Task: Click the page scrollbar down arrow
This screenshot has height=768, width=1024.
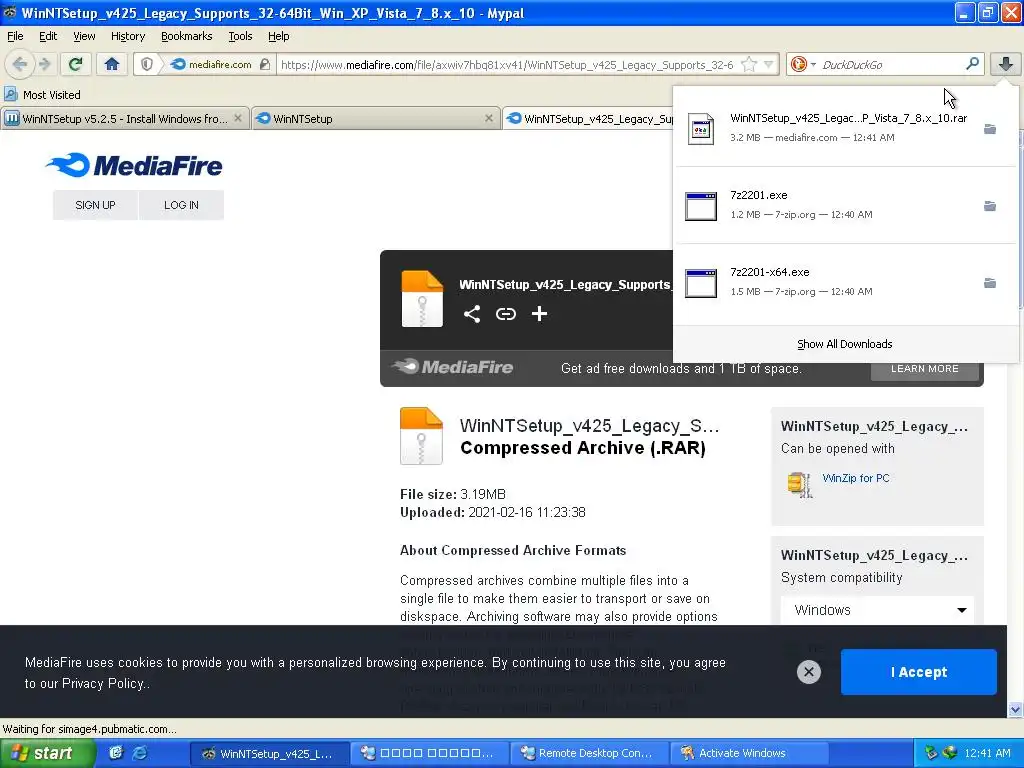Action: coord(1015,710)
